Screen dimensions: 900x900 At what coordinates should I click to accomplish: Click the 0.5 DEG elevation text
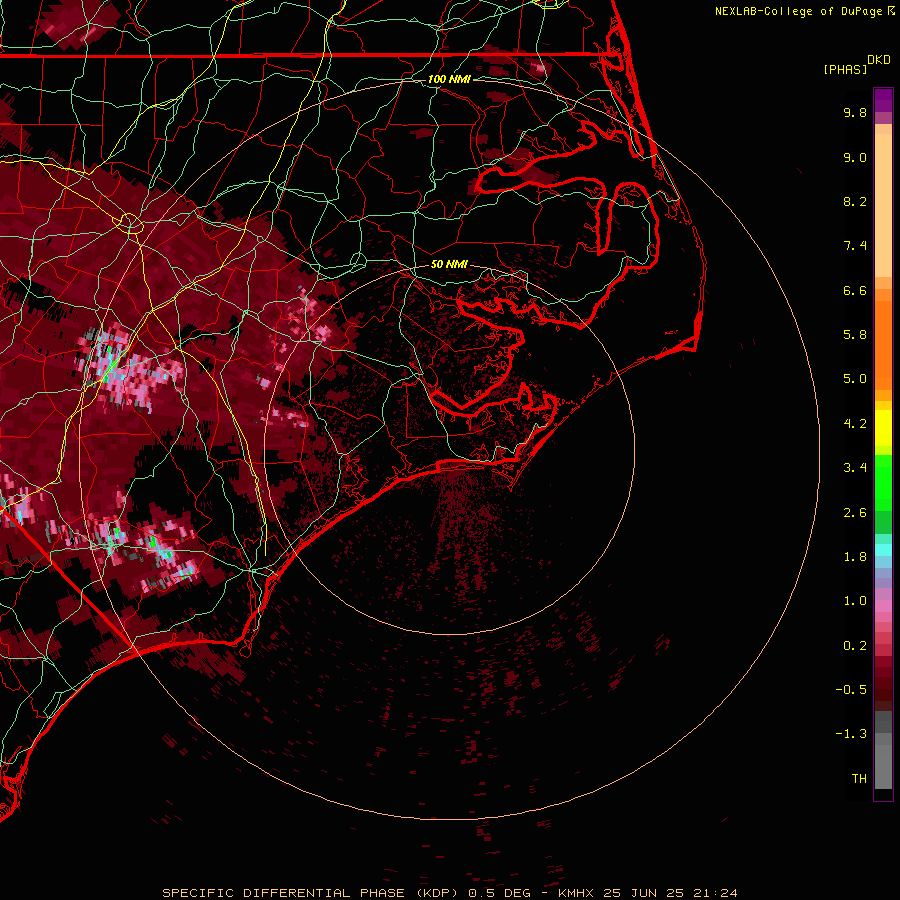501,893
